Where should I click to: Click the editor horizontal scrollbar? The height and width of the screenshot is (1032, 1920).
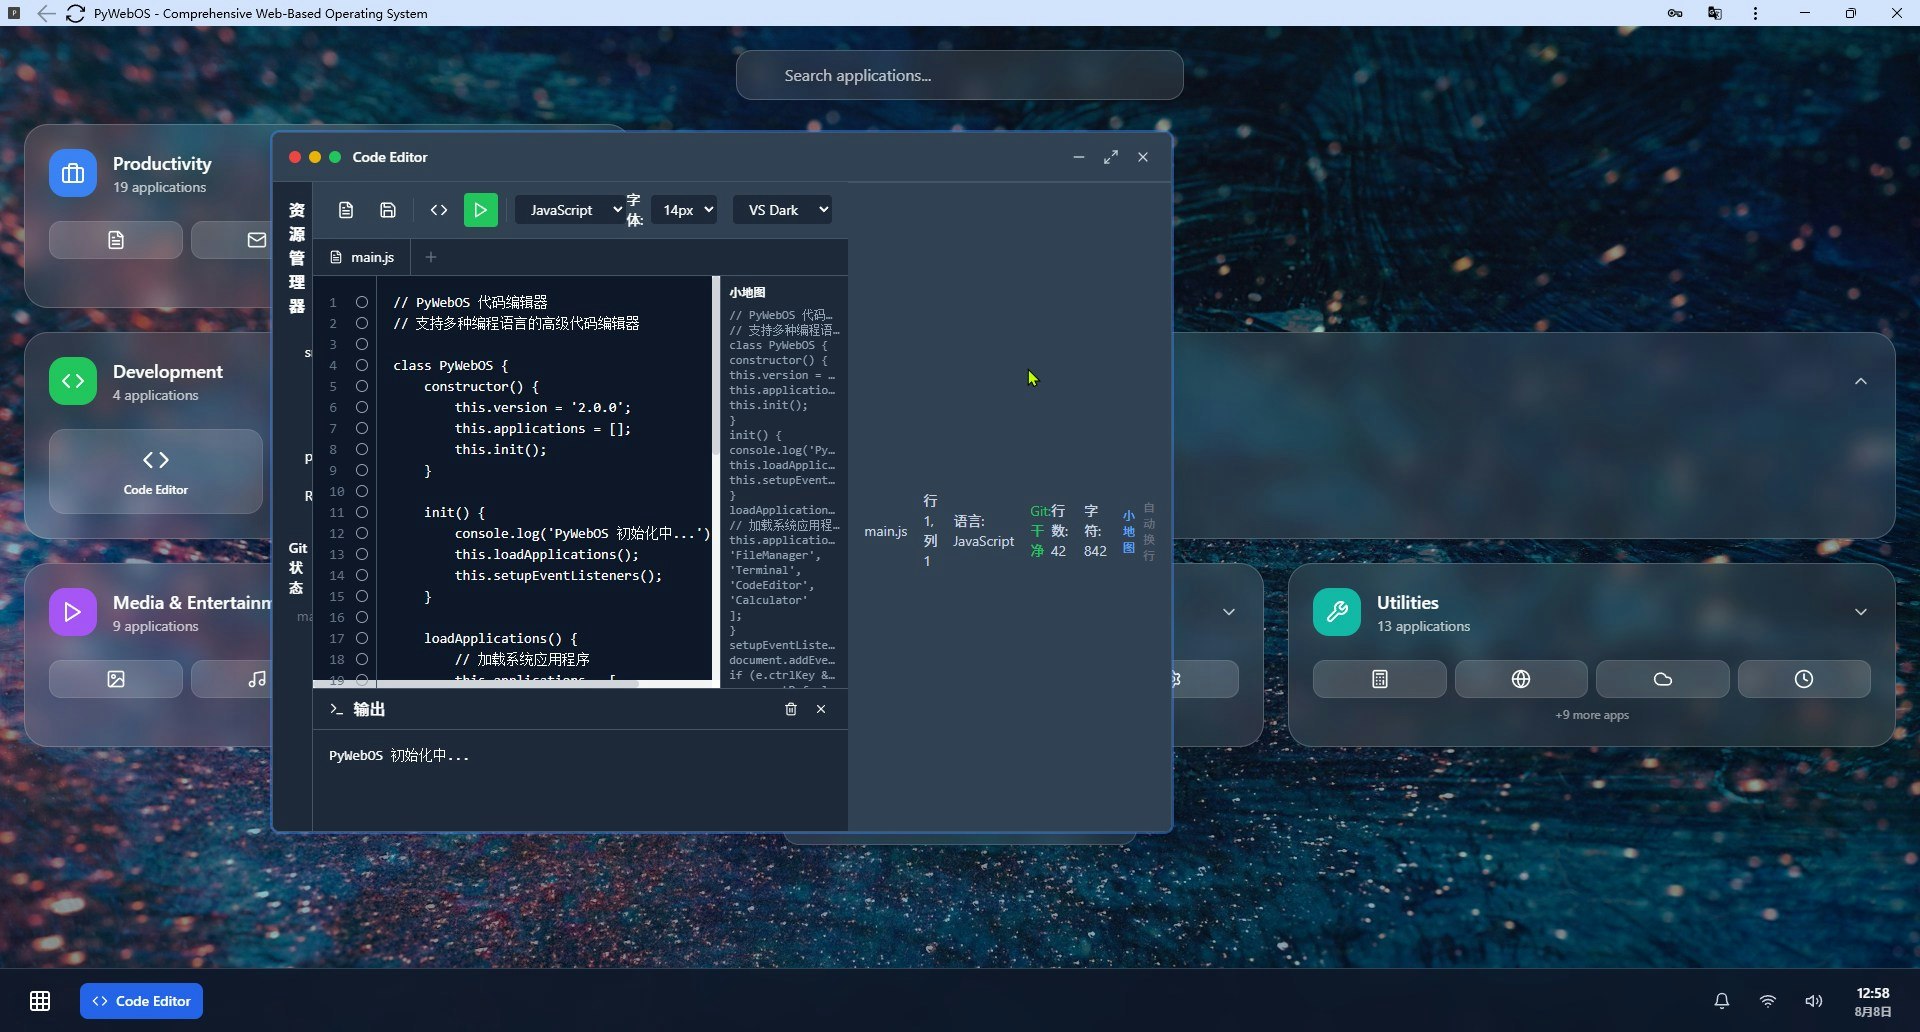[x=476, y=684]
